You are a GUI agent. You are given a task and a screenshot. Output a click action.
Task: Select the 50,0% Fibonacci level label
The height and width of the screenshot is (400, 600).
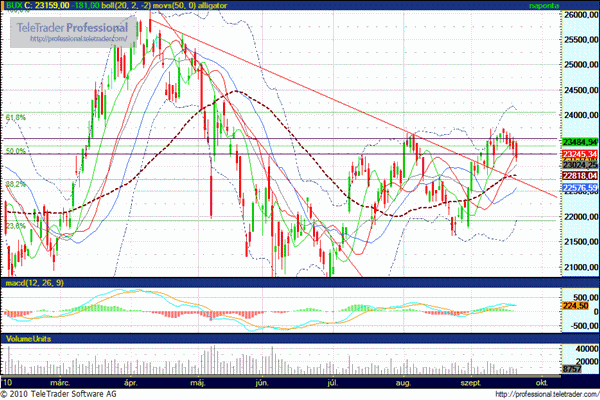click(x=14, y=151)
